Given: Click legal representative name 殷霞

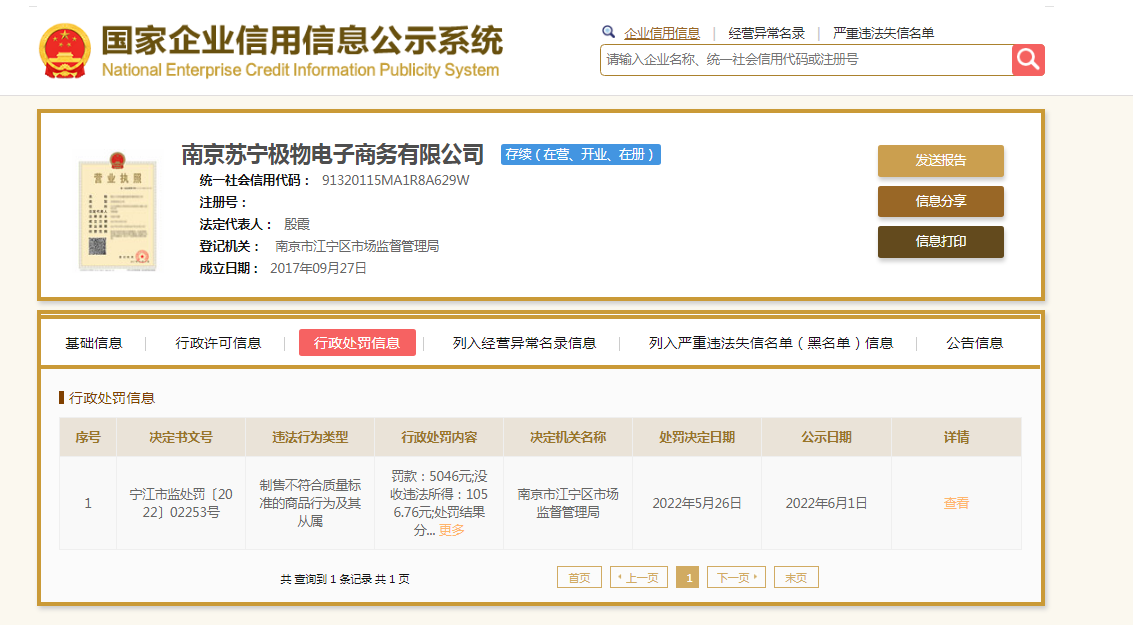Looking at the screenshot, I should (x=297, y=225).
